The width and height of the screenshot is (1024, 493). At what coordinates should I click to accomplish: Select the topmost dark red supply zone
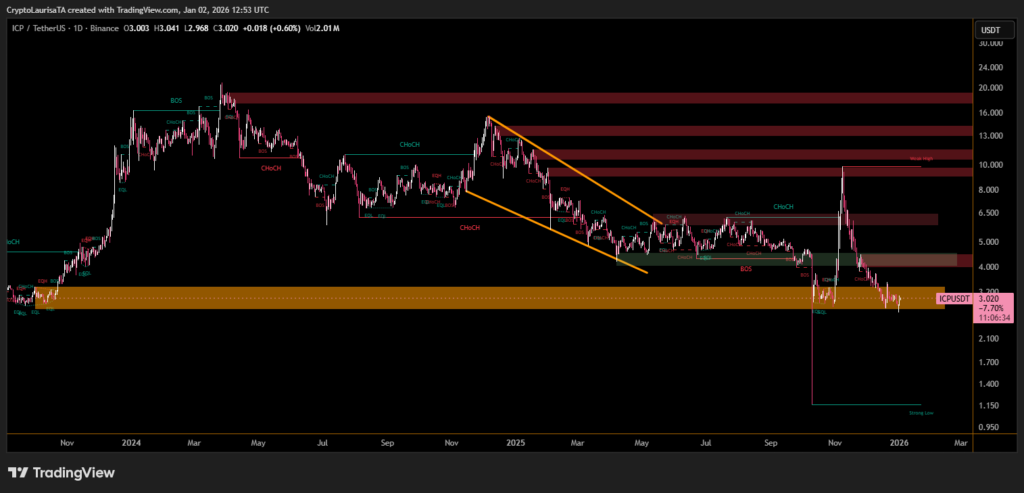[600, 98]
